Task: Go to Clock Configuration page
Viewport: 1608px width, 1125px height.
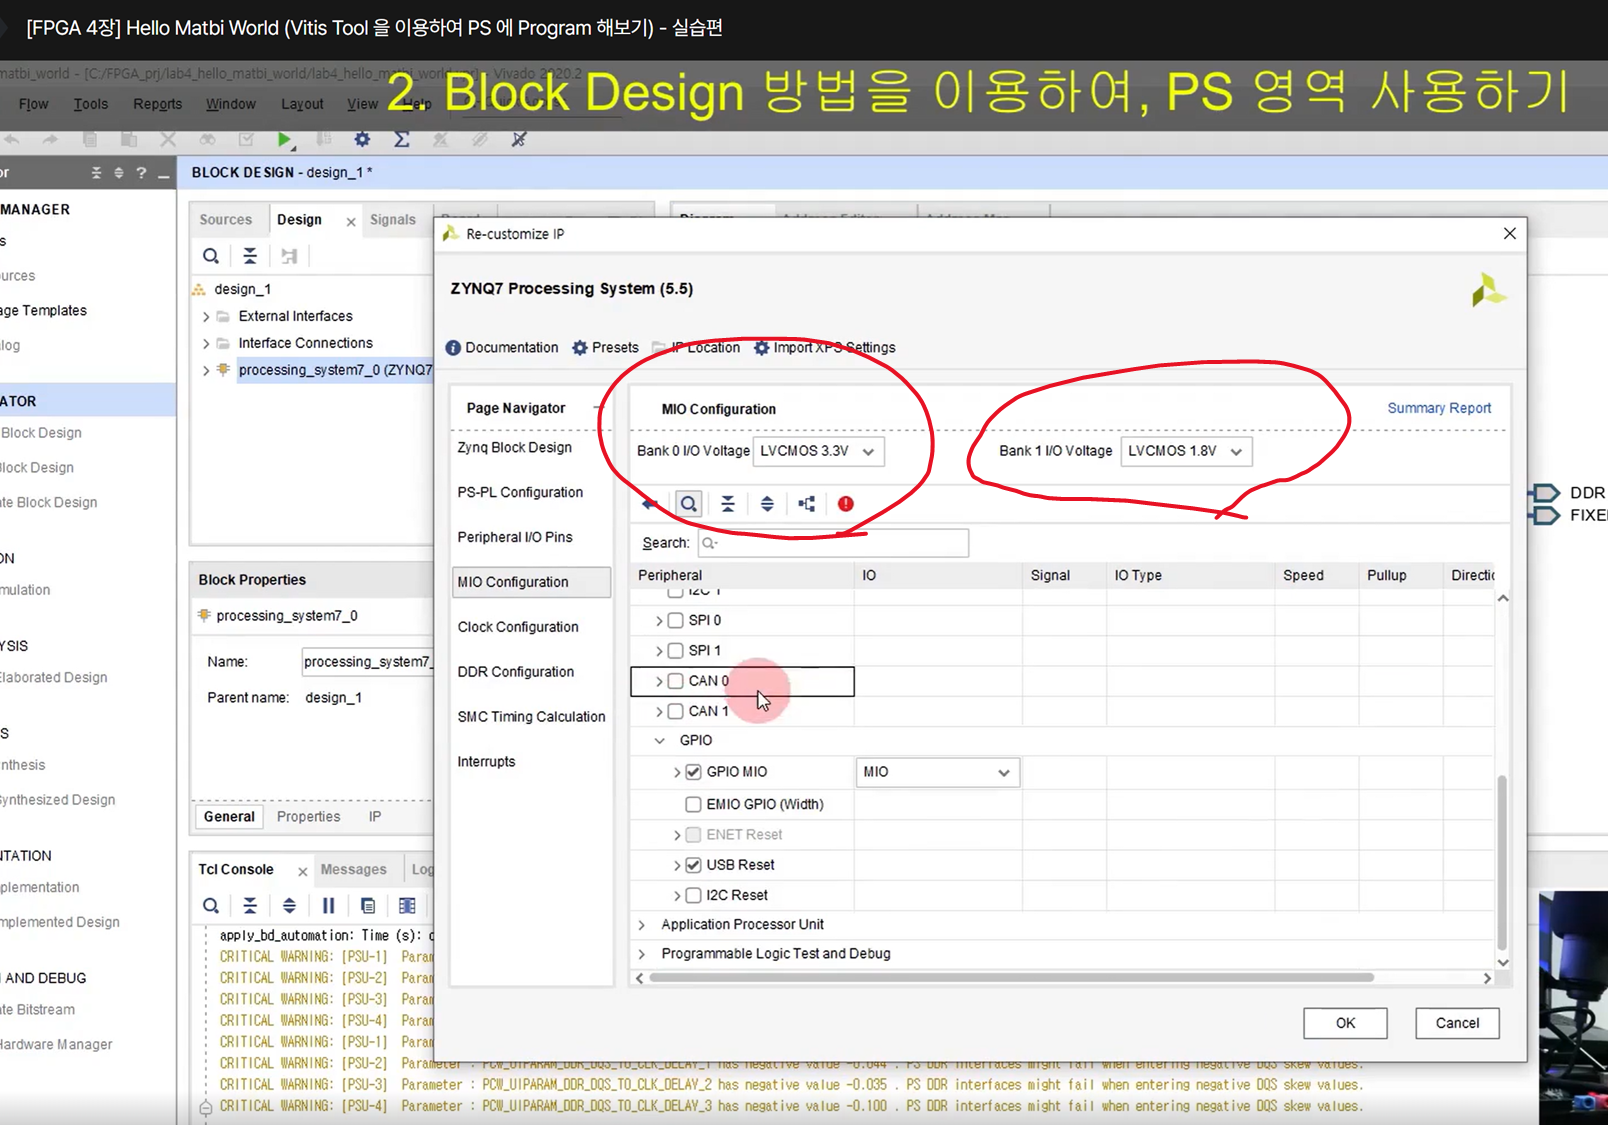Action: 518,627
